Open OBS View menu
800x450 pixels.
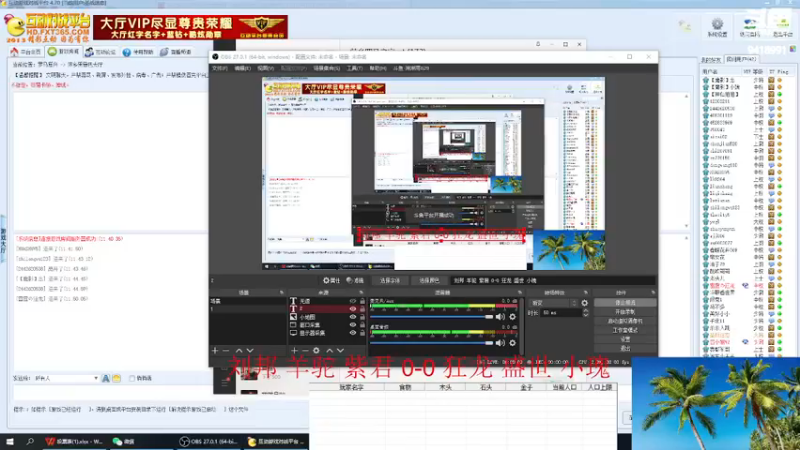265,68
